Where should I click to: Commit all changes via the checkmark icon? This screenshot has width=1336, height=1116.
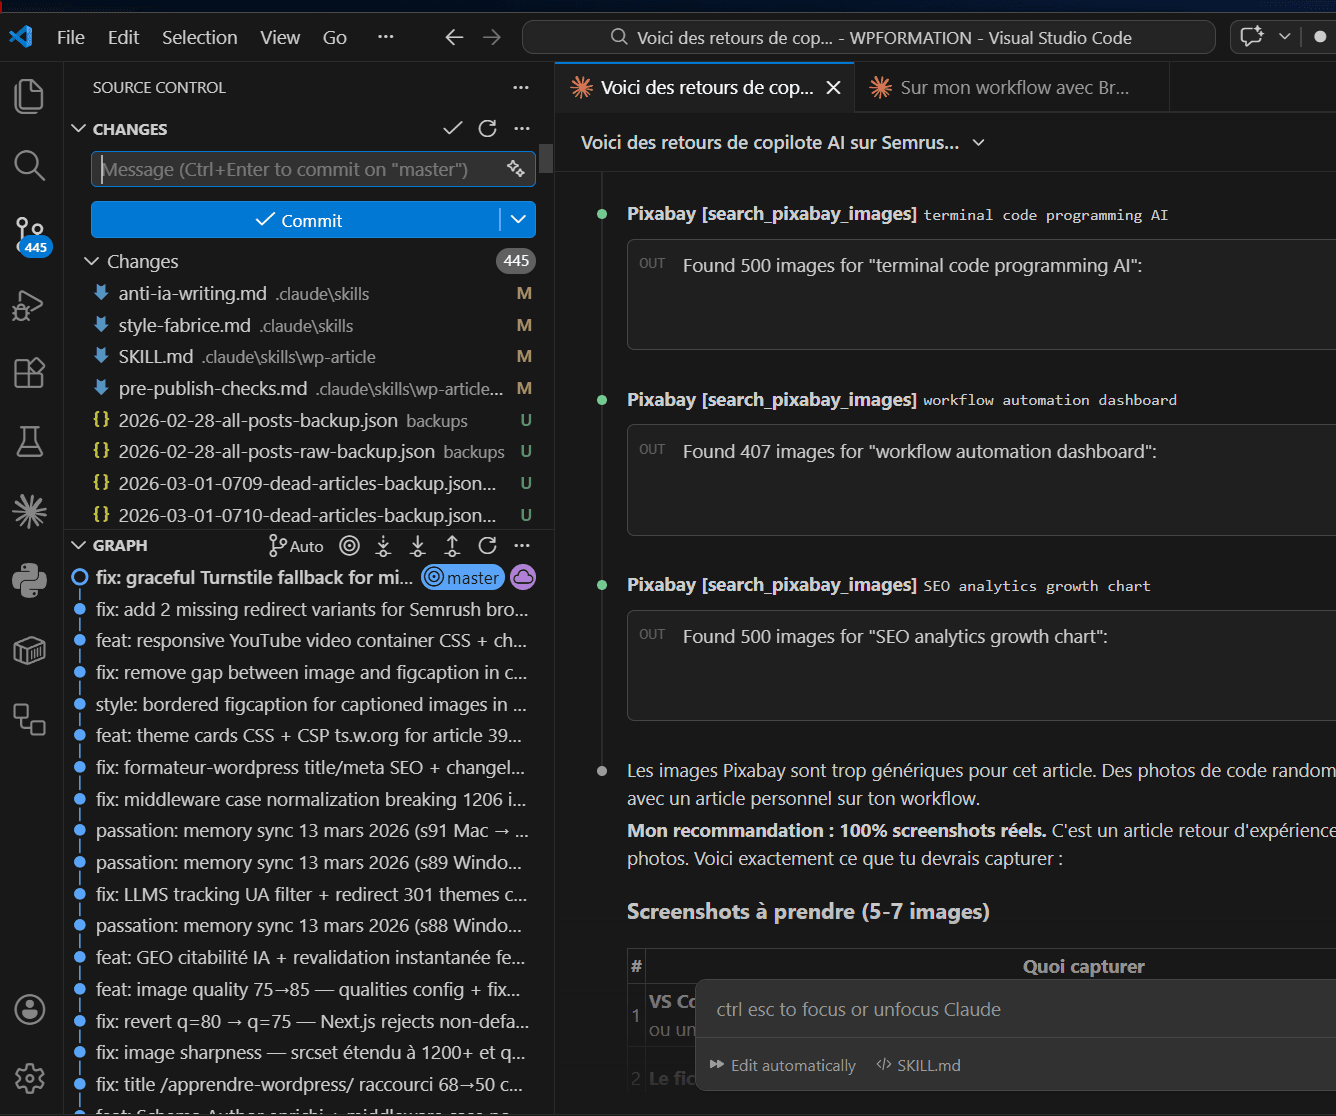[452, 128]
